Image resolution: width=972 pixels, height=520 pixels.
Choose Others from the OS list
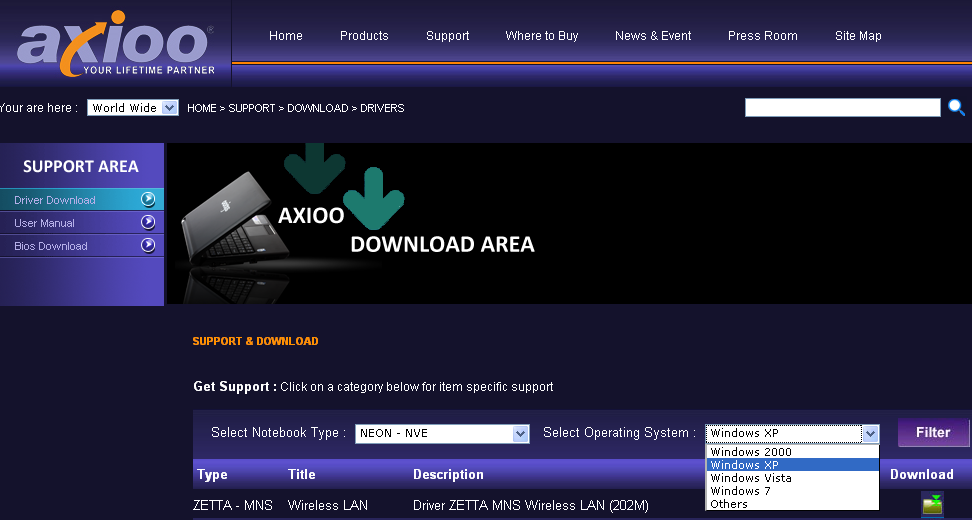click(x=792, y=504)
